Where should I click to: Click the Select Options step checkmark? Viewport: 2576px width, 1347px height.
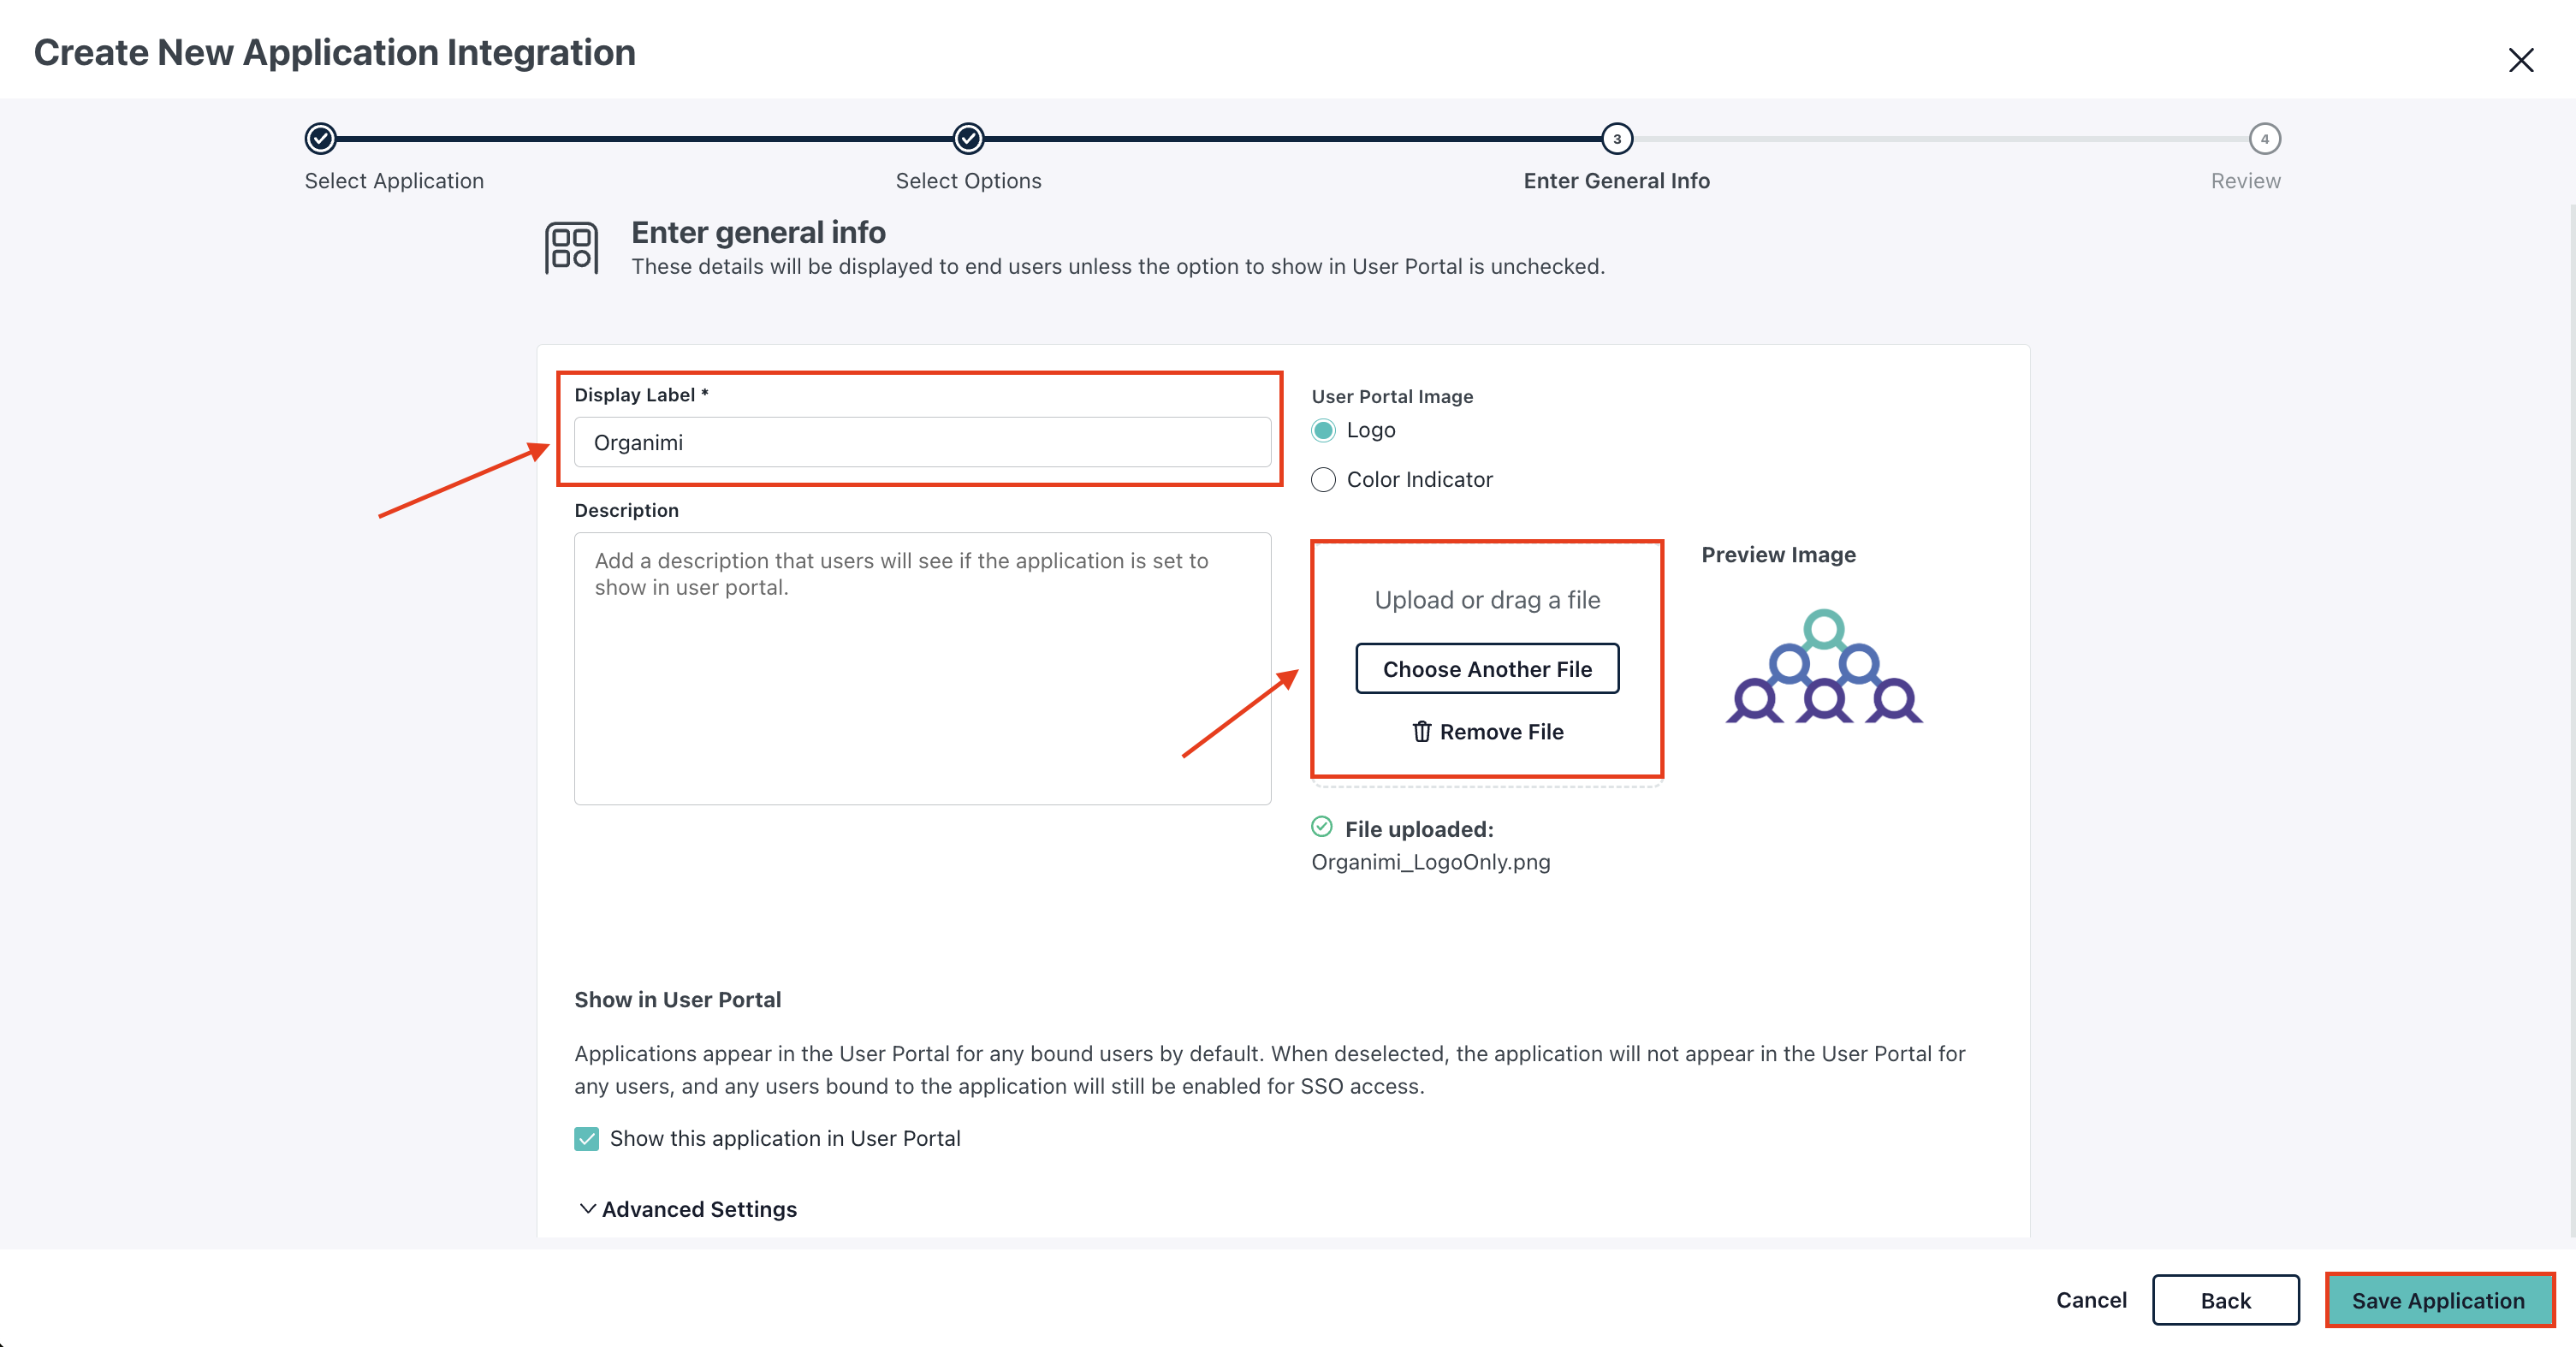coord(968,138)
